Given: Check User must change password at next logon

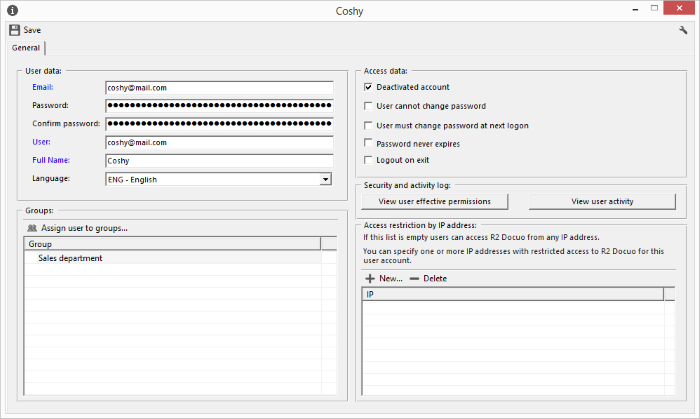Looking at the screenshot, I should [x=368, y=125].
